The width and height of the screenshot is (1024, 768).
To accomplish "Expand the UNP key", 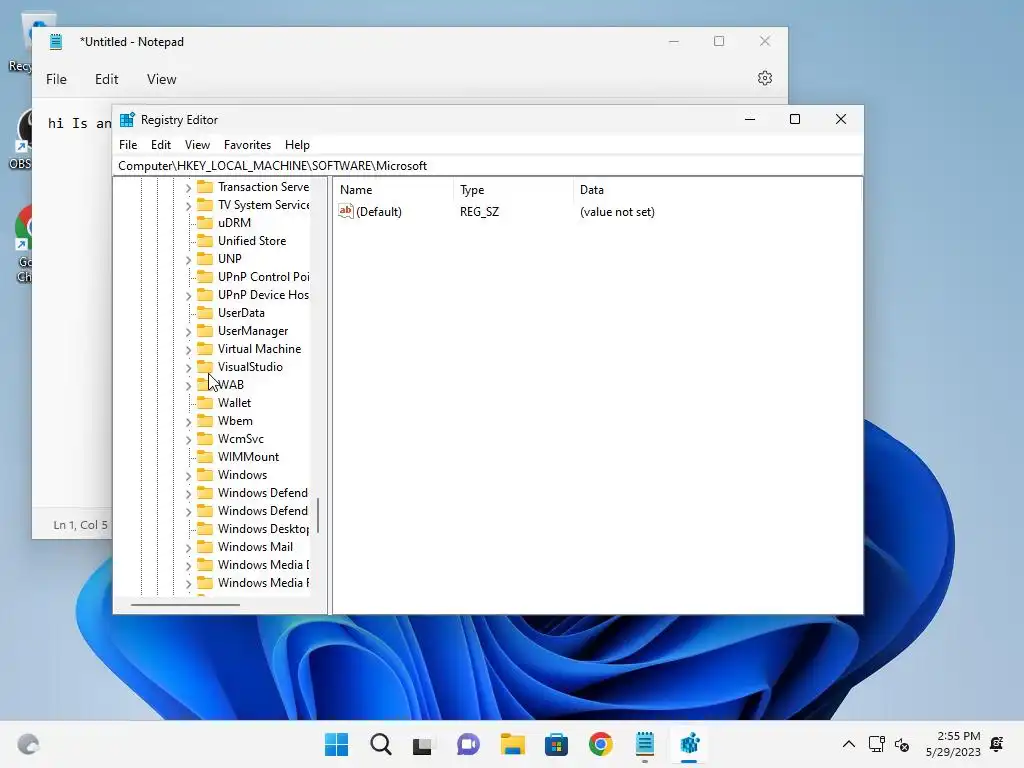I will (x=188, y=260).
